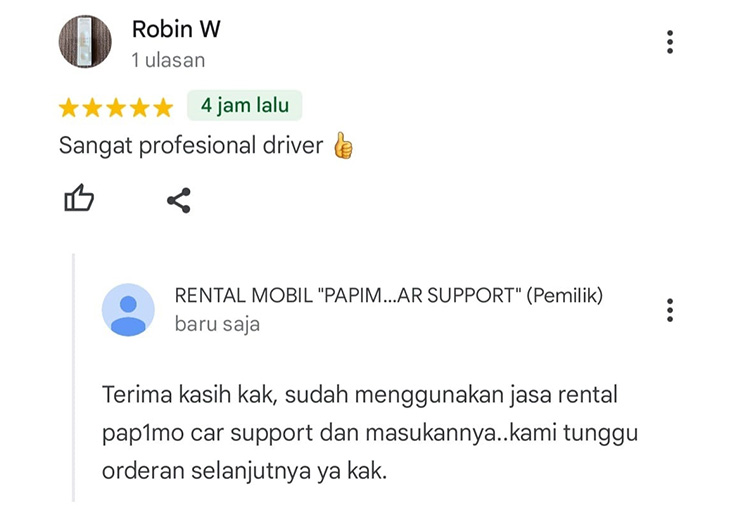Viewport: 746px width, 514px height.
Task: Click the owner's blue default avatar
Action: click(128, 310)
